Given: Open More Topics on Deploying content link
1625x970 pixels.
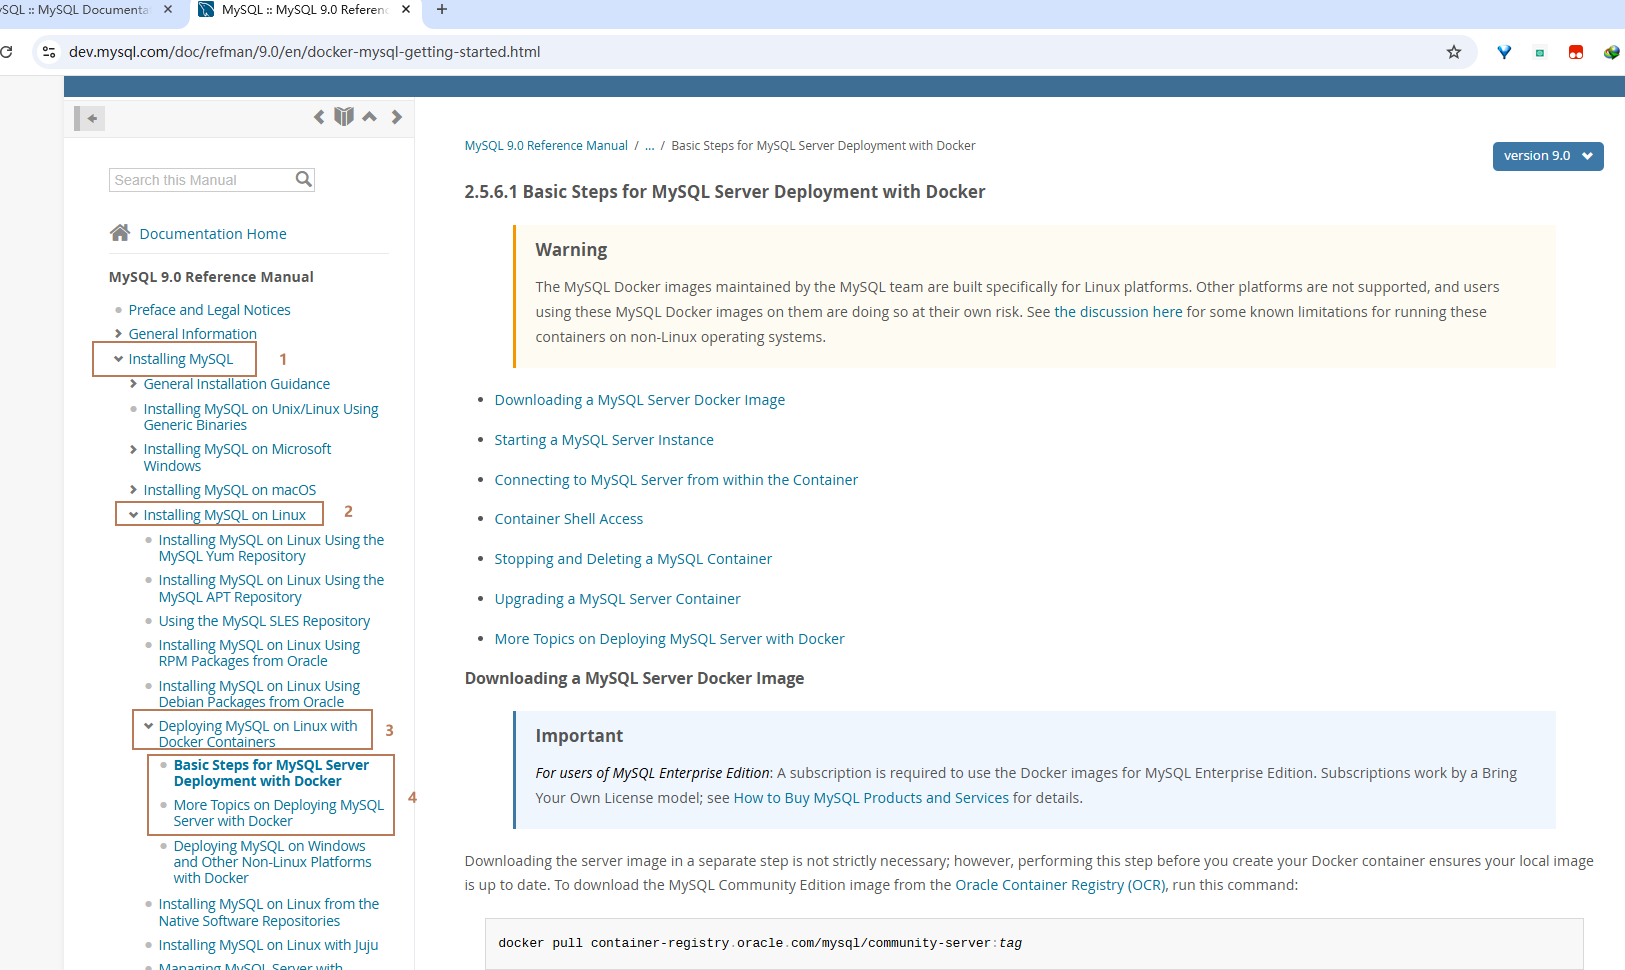Looking at the screenshot, I should click(x=669, y=639).
